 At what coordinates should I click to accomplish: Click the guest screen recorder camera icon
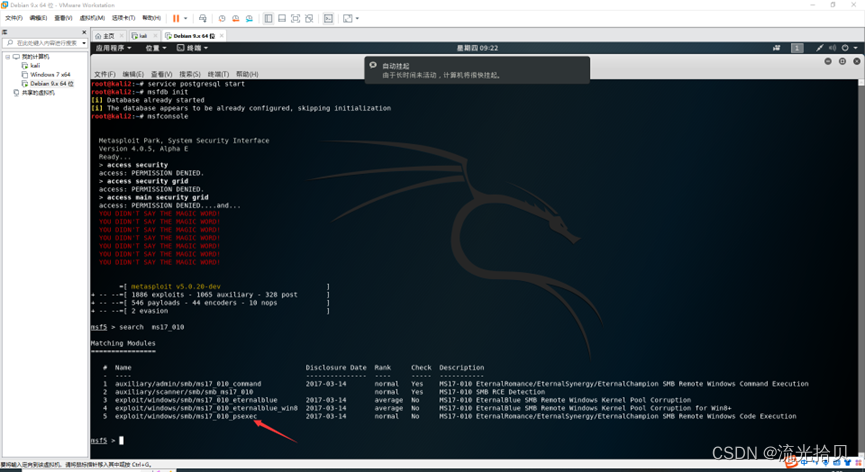click(777, 48)
